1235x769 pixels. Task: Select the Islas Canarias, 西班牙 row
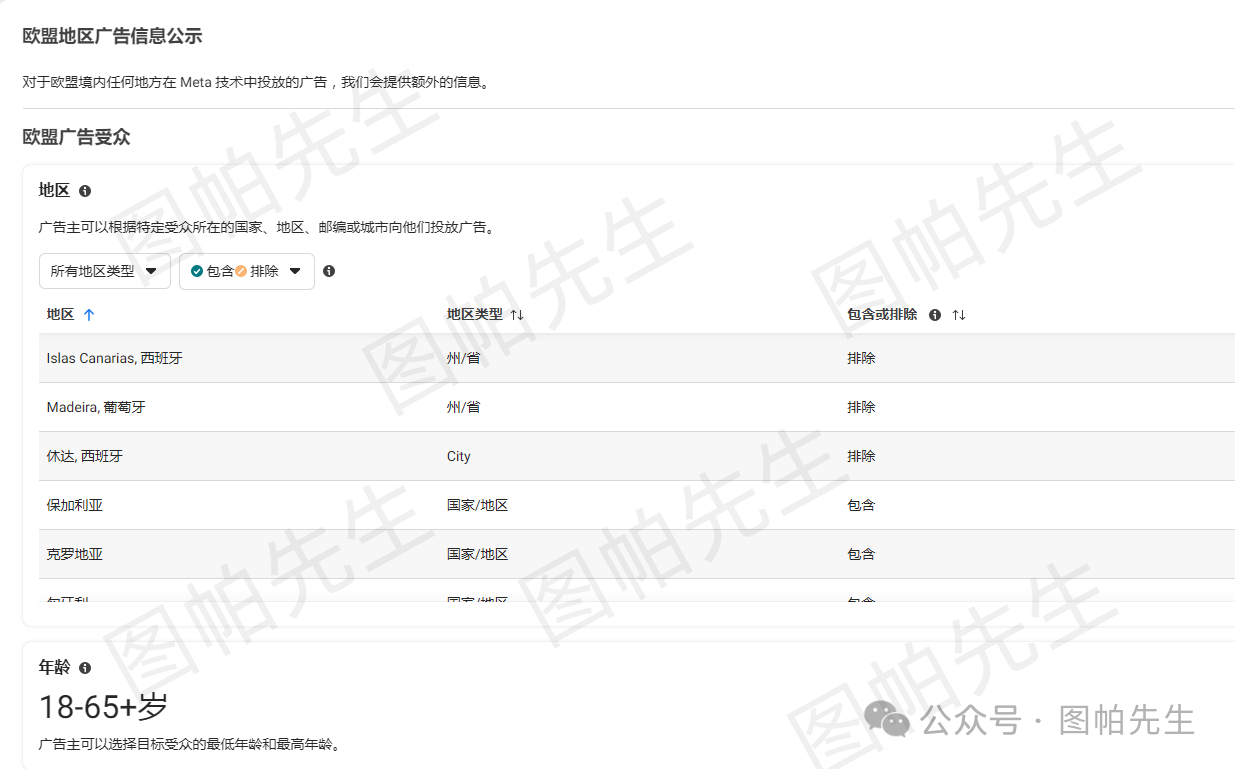(x=114, y=358)
